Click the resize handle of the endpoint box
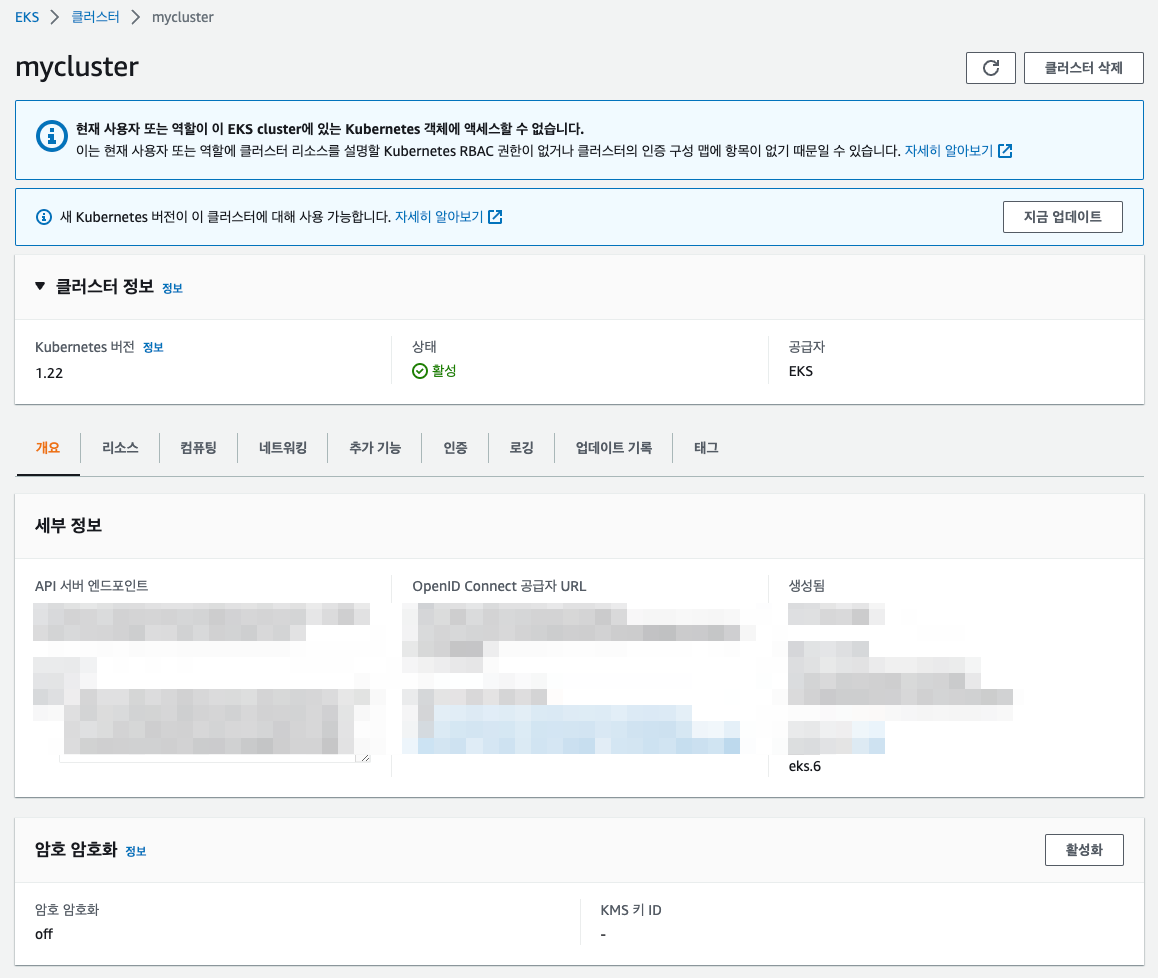This screenshot has height=978, width=1158. pyautogui.click(x=365, y=757)
